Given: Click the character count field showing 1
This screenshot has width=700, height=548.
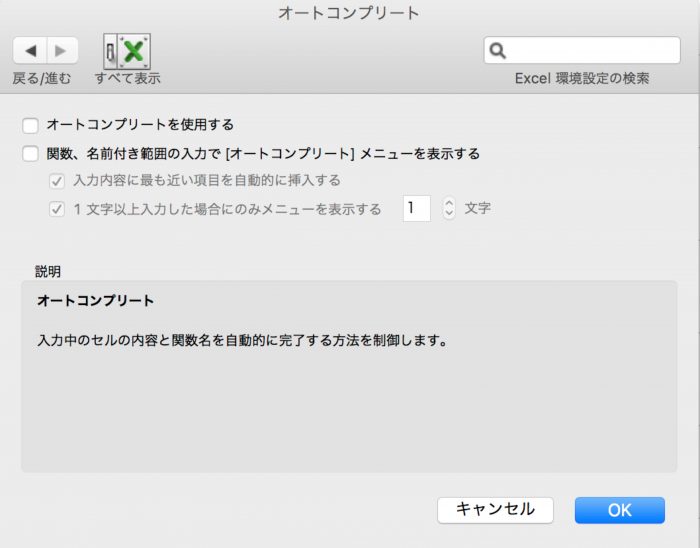Looking at the screenshot, I should tap(416, 208).
